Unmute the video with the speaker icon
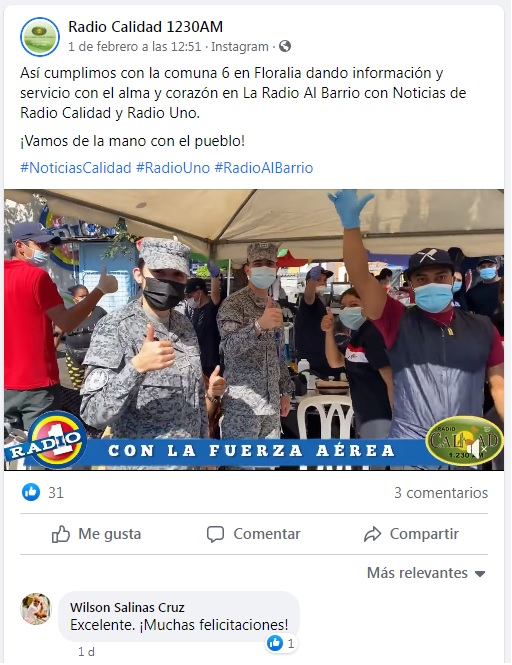The width and height of the screenshot is (512, 665). pos(477,448)
